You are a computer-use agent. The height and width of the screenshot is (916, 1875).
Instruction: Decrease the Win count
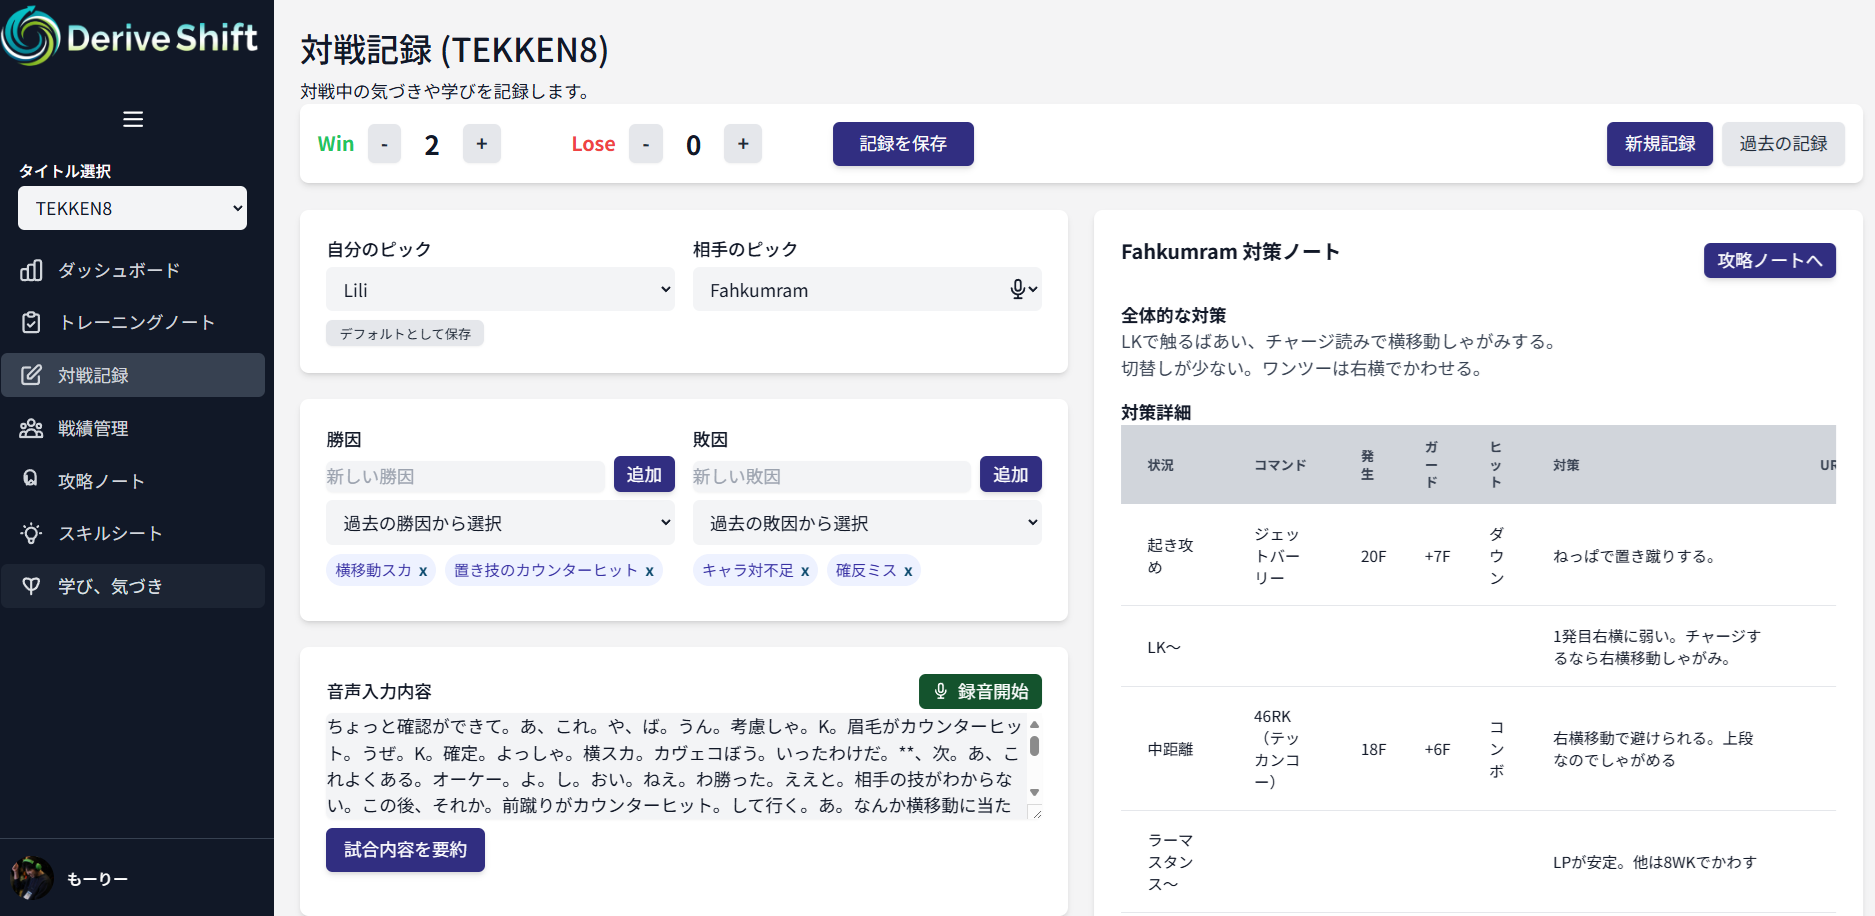[x=384, y=144]
